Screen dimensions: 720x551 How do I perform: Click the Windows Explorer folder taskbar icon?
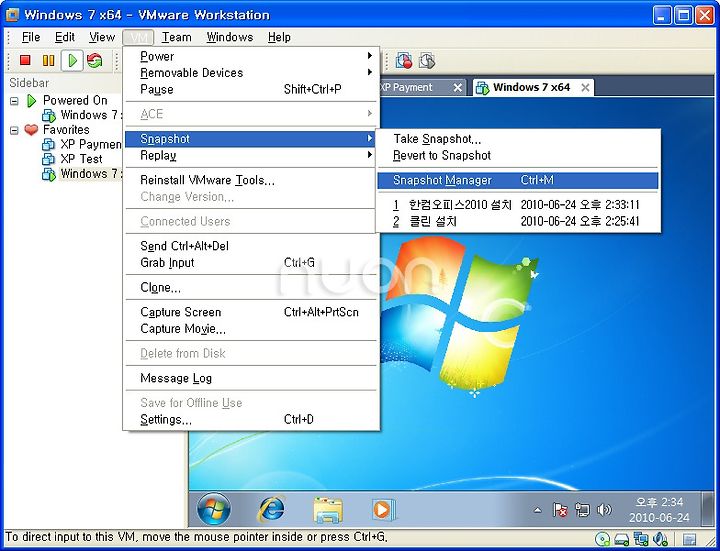pyautogui.click(x=327, y=509)
